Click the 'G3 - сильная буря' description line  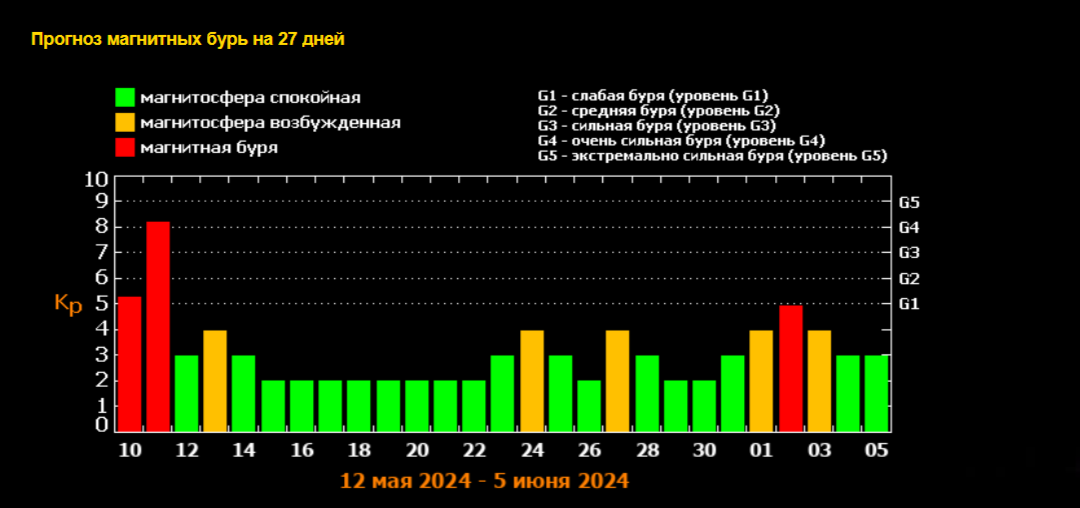coord(656,126)
